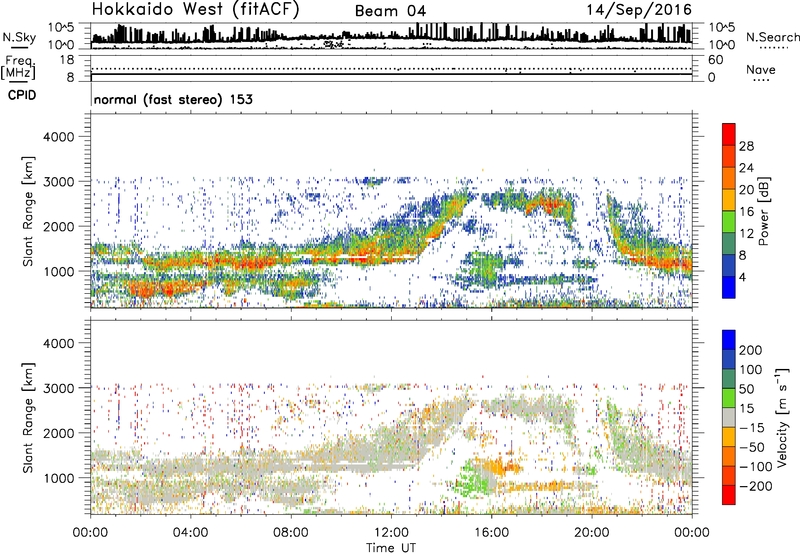Click the "16" label on the Power color bar
Image resolution: width=800 pixels, height=554 pixels.
point(746,212)
